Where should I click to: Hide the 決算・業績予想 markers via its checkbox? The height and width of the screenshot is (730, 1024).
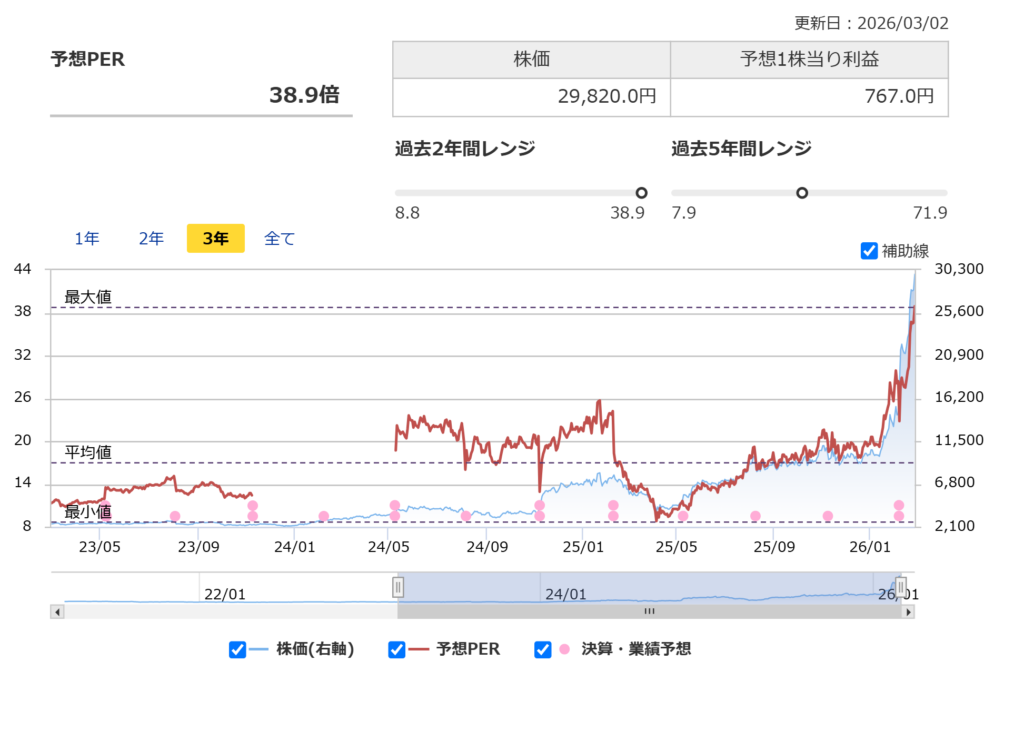click(x=543, y=649)
